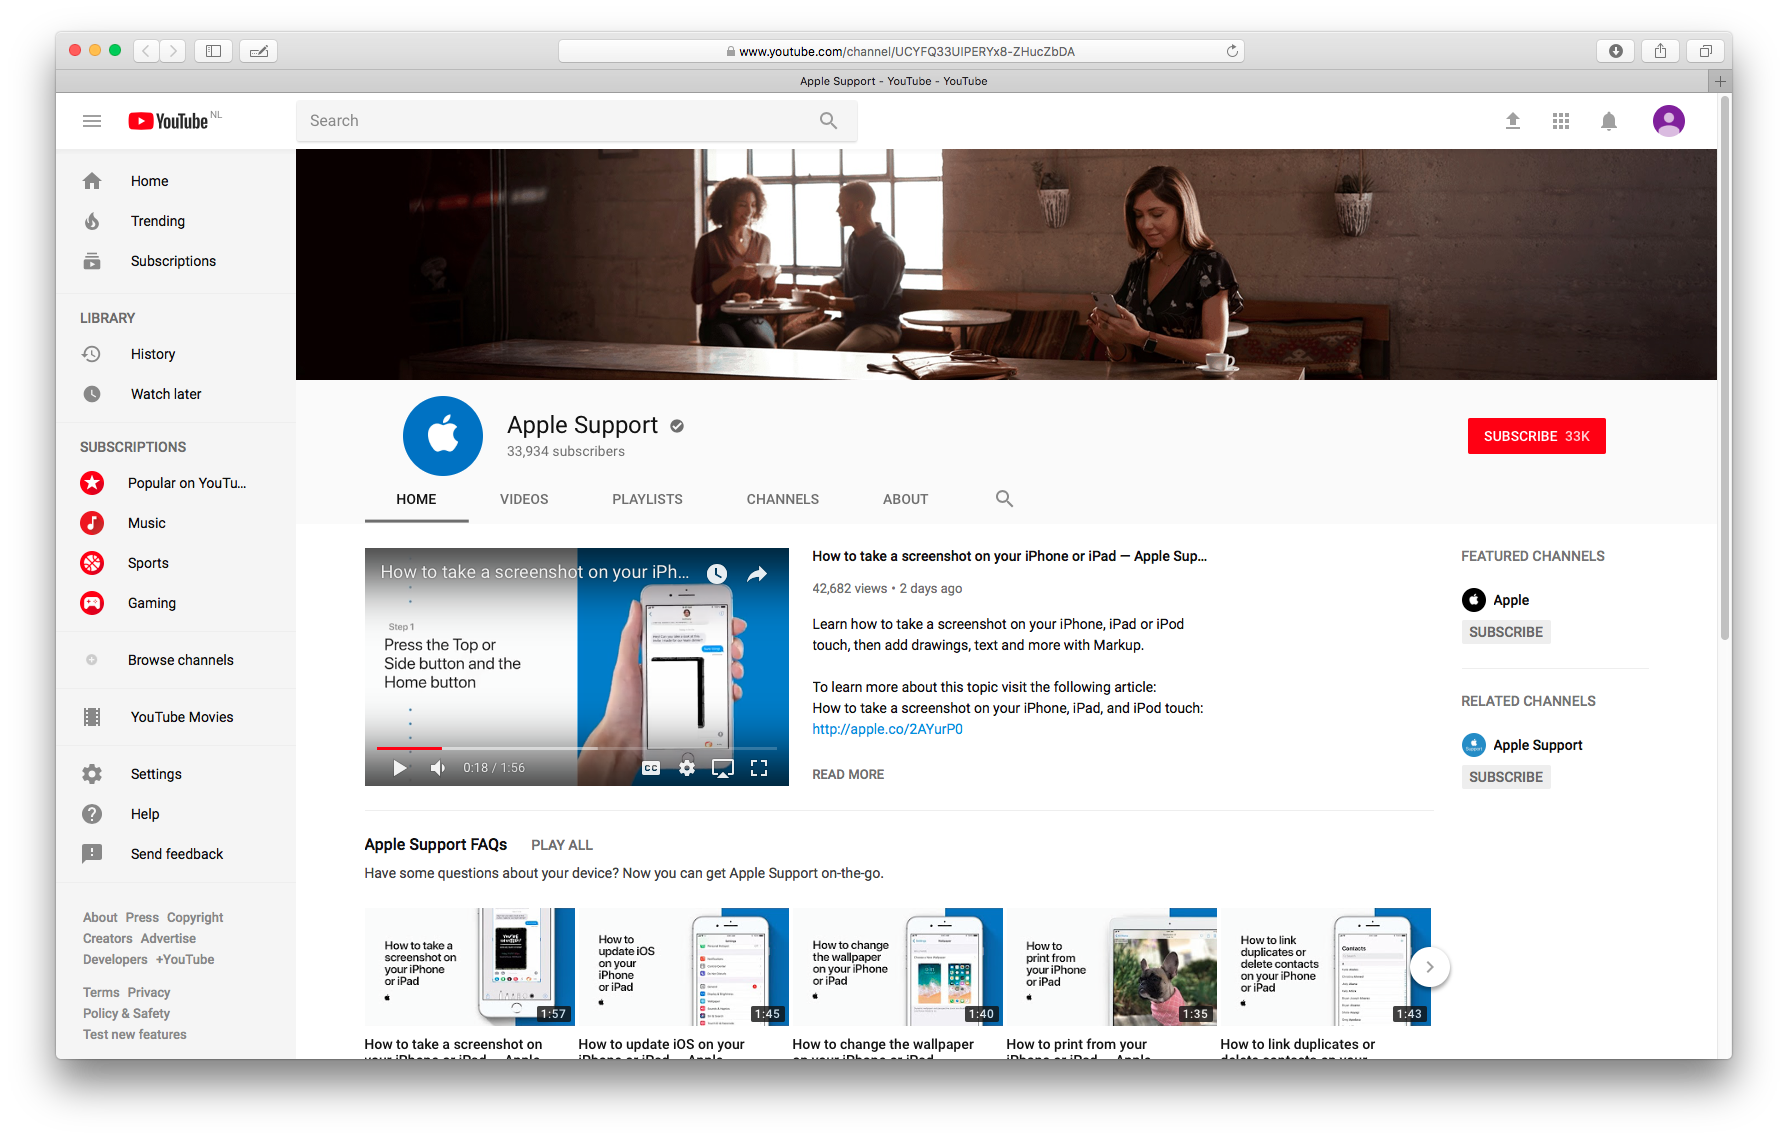Open the YouTube apps grid
Viewport: 1788px width, 1139px height.
pos(1561,121)
